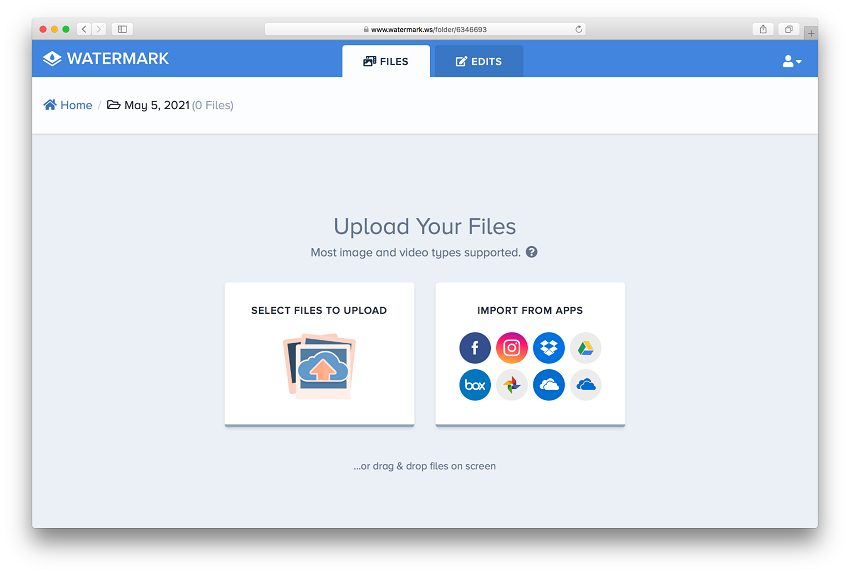The height and width of the screenshot is (574, 850).
Task: Click the Upload Your Files heading
Action: (424, 227)
